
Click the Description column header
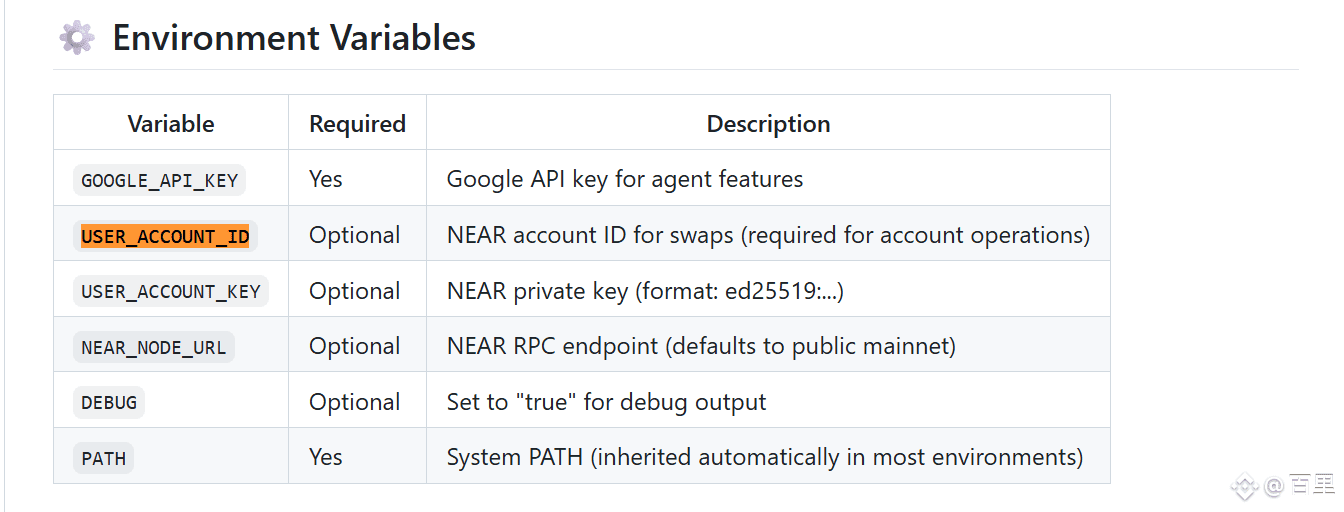[x=768, y=124]
